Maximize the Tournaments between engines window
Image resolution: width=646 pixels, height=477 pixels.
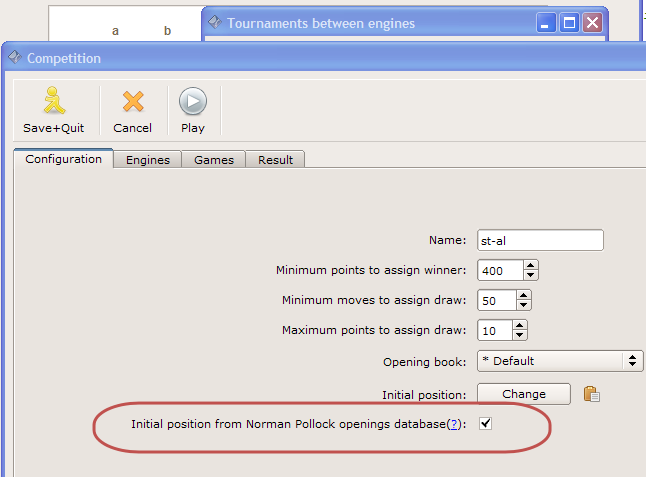pyautogui.click(x=569, y=23)
